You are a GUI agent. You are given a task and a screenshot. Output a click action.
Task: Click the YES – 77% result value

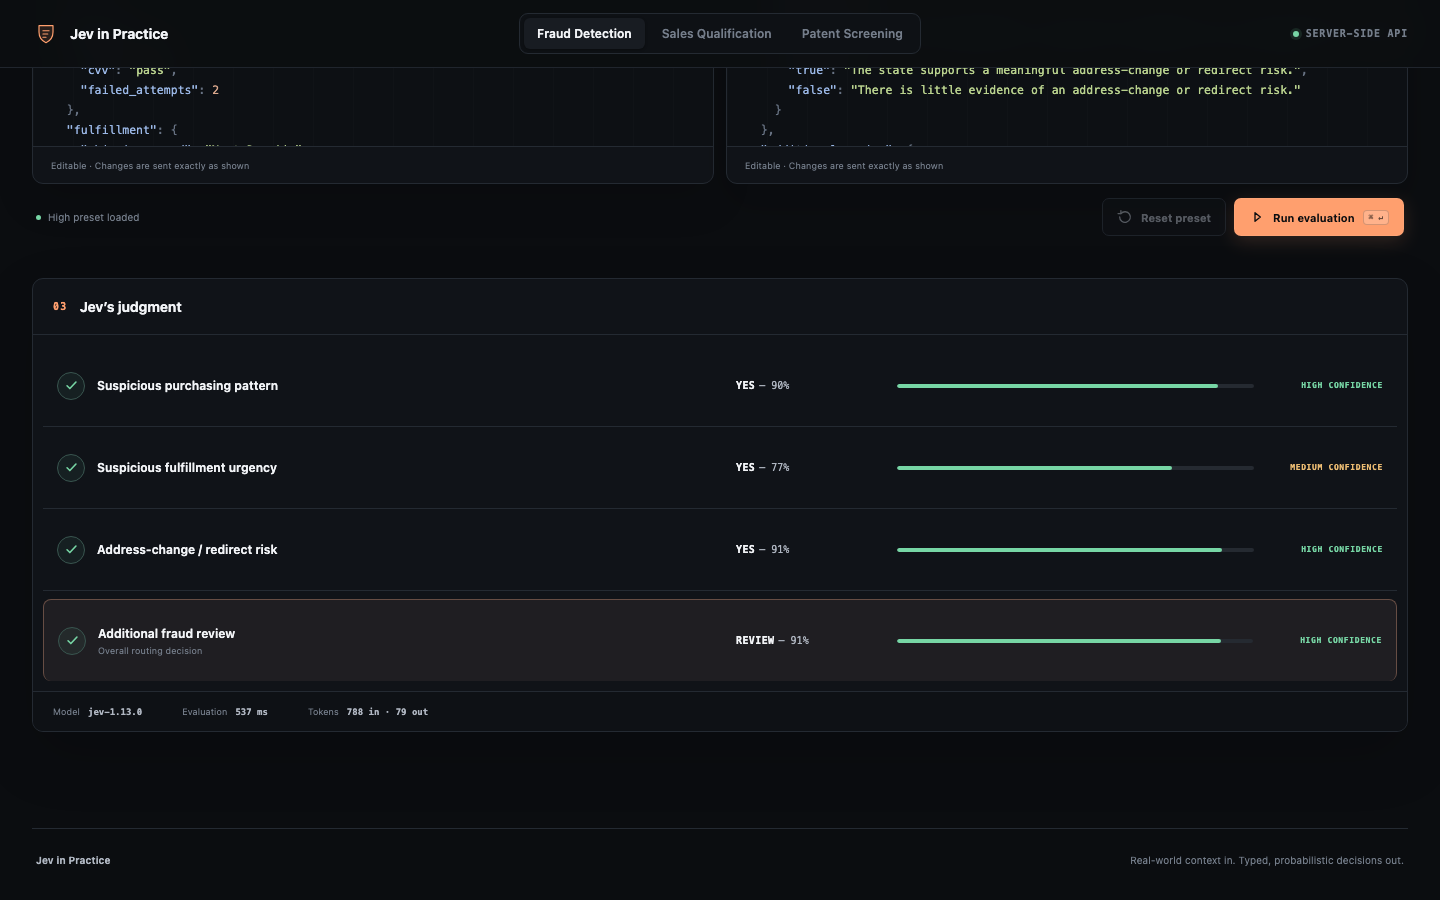pyautogui.click(x=762, y=467)
